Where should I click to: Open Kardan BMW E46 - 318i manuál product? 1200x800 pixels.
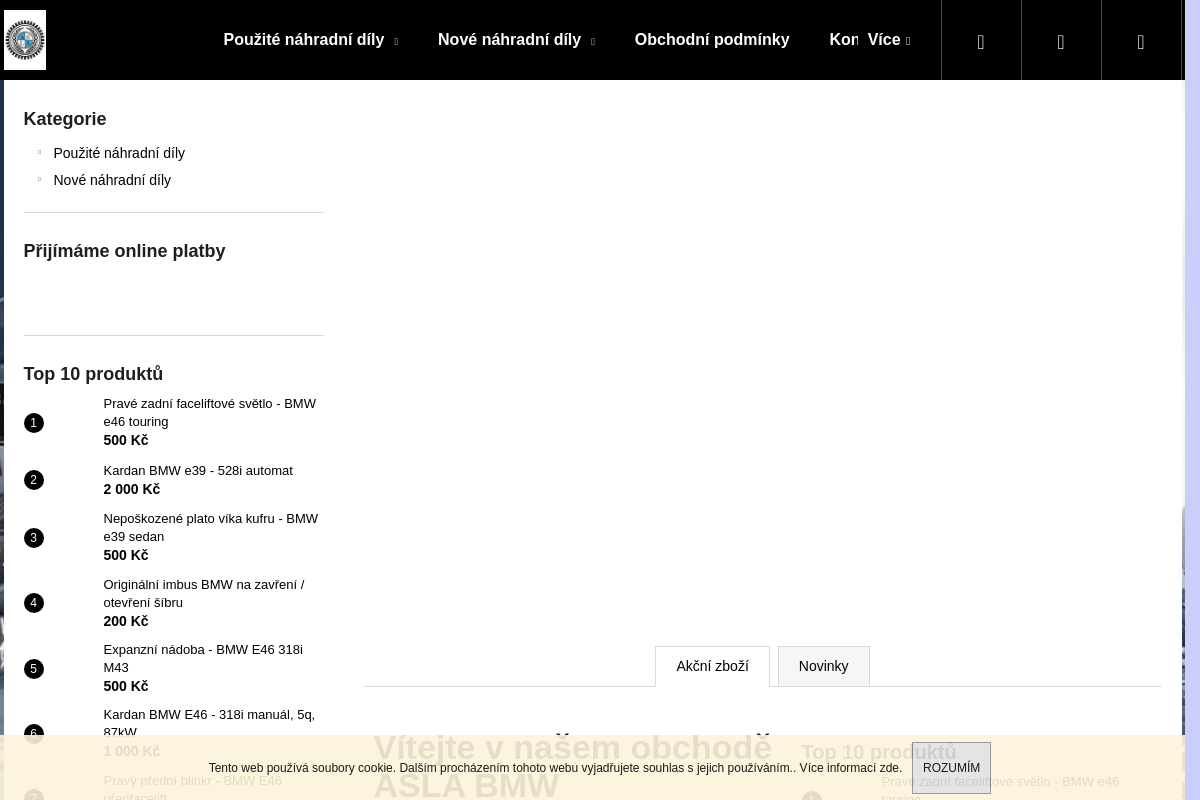pyautogui.click(x=209, y=723)
